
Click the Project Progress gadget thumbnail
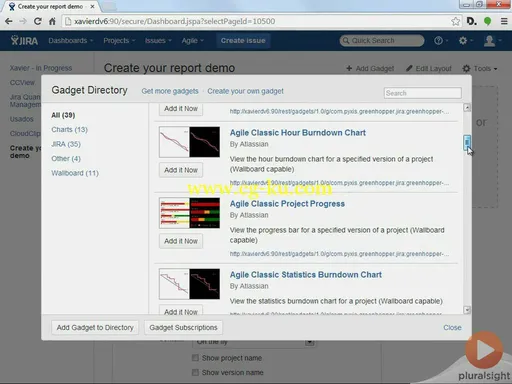189,213
